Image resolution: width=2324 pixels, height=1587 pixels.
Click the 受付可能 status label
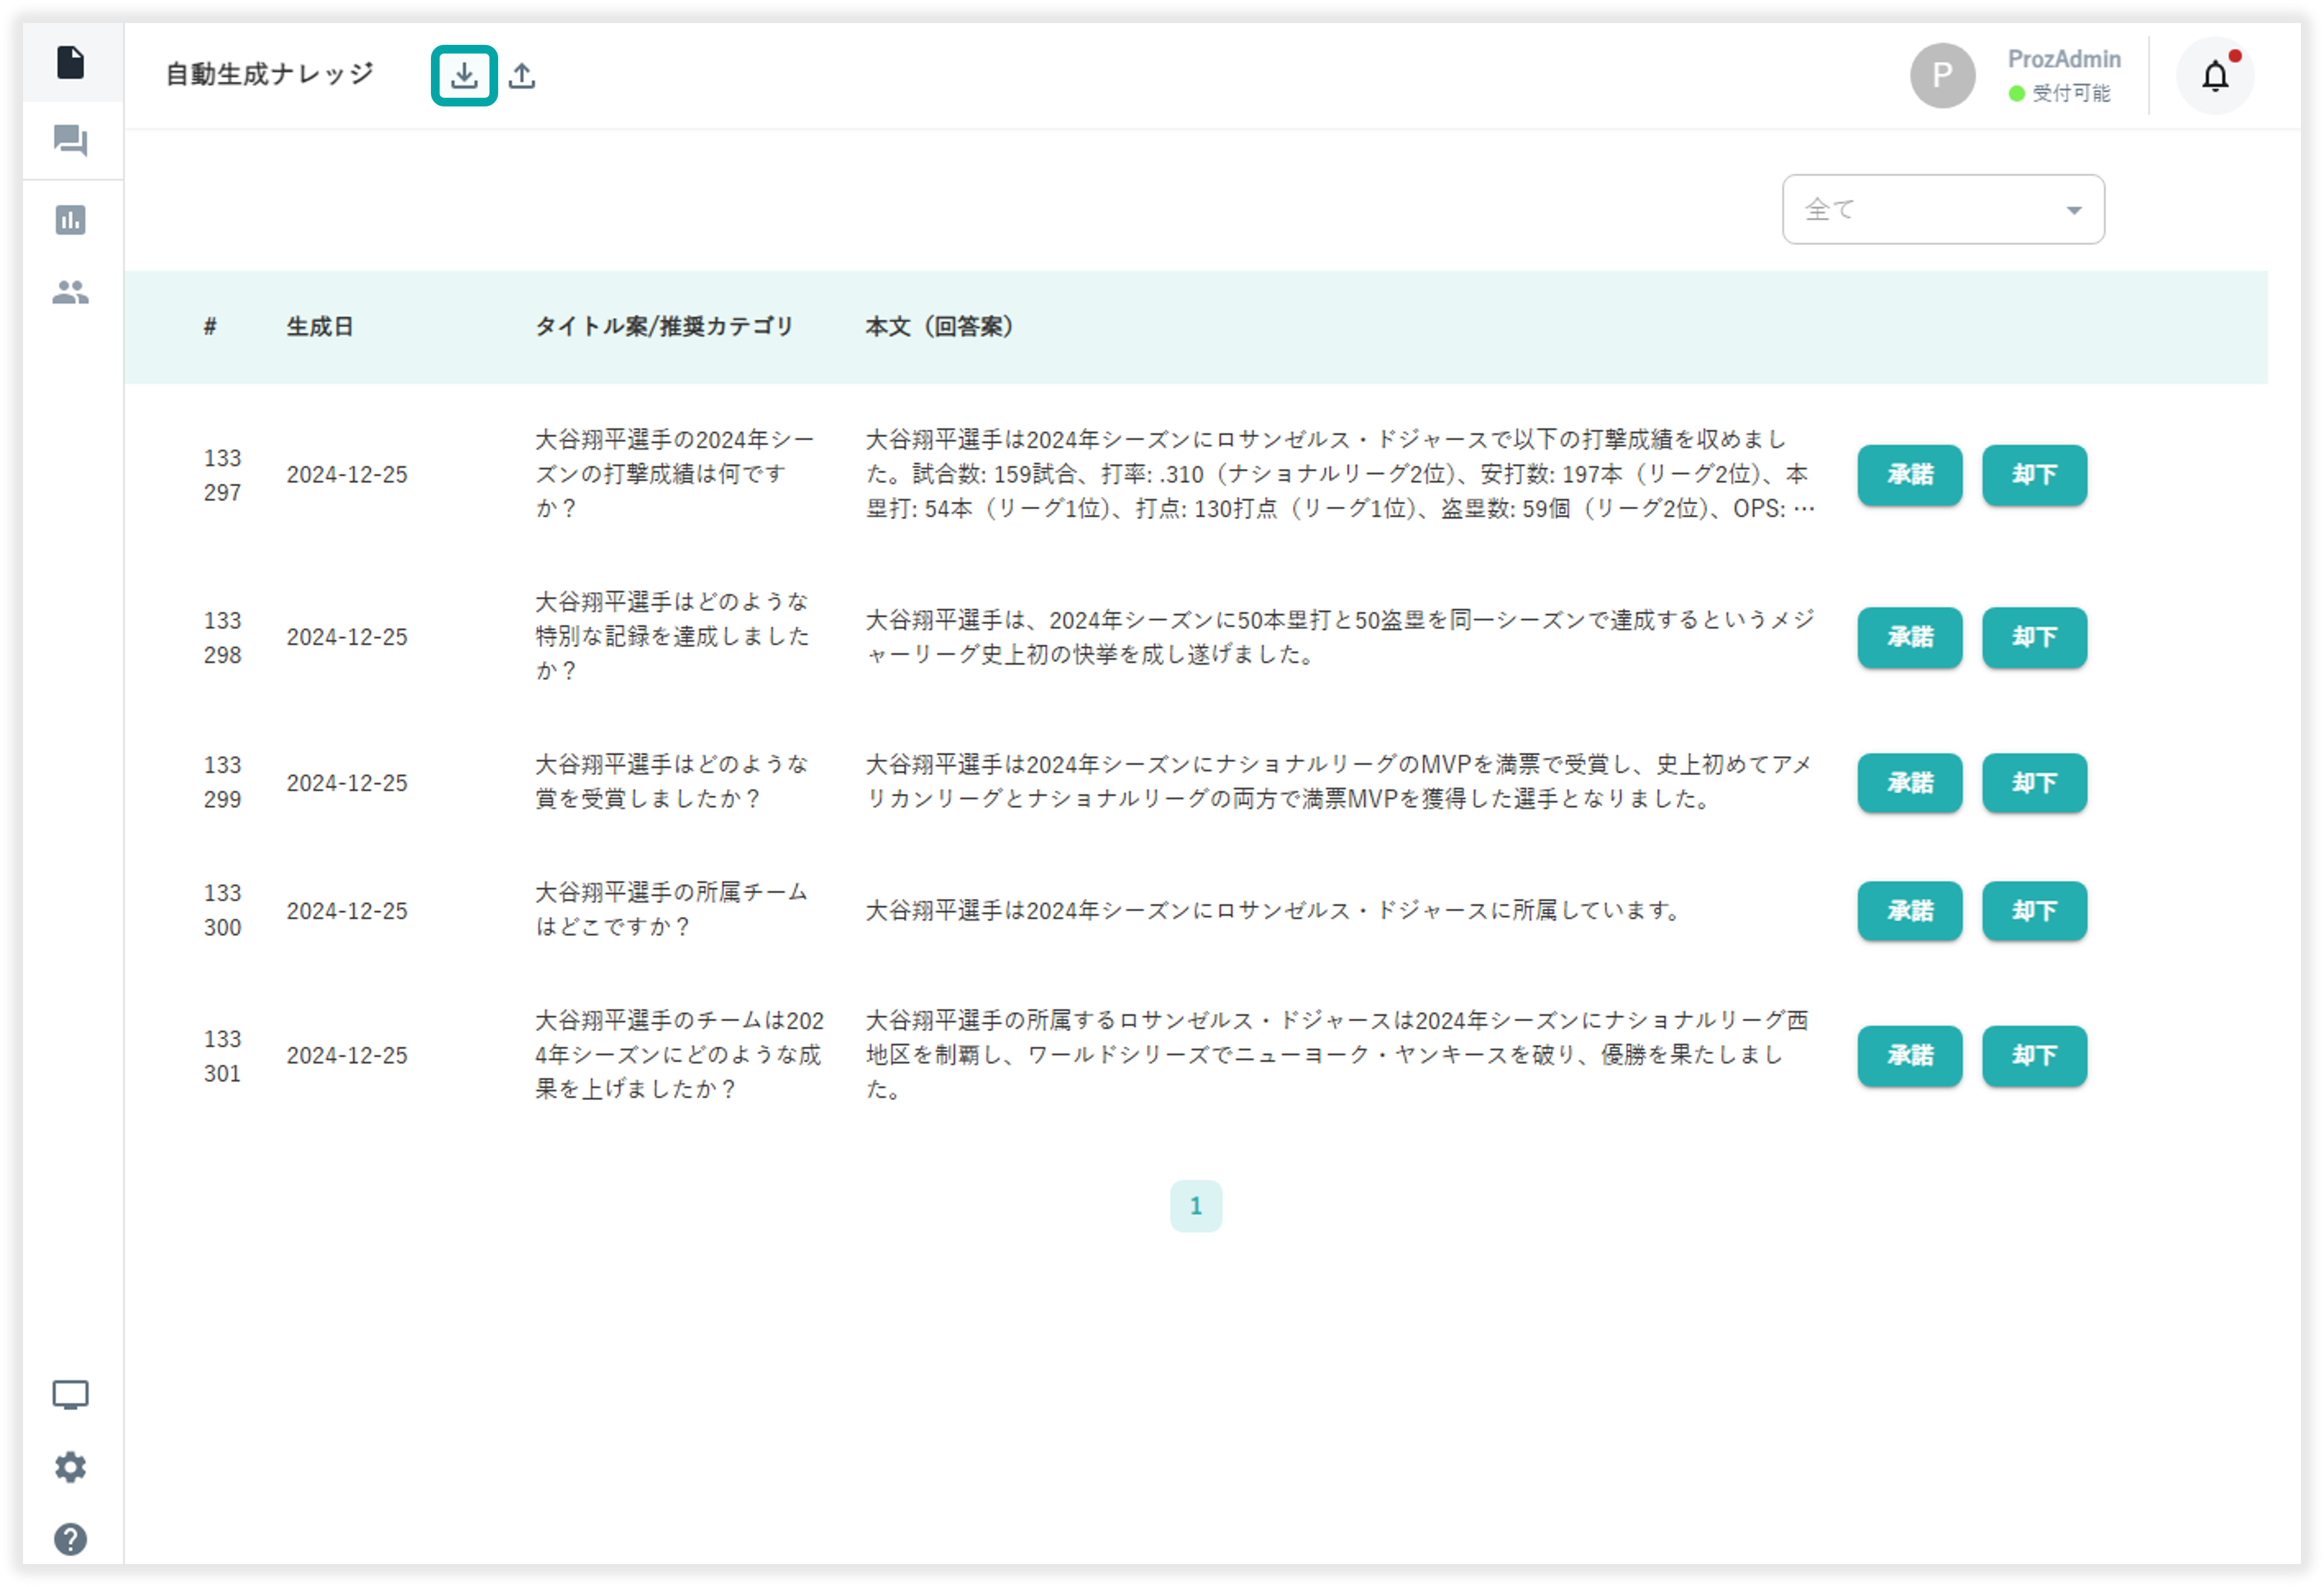pos(2071,93)
